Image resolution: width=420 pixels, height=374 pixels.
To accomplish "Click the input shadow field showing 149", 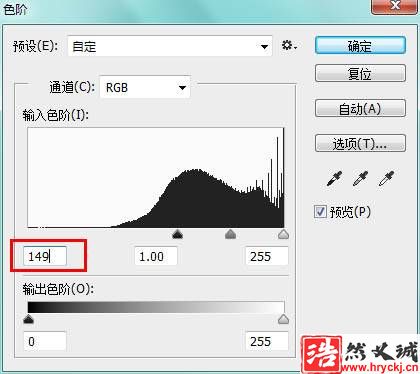I will [x=45, y=256].
